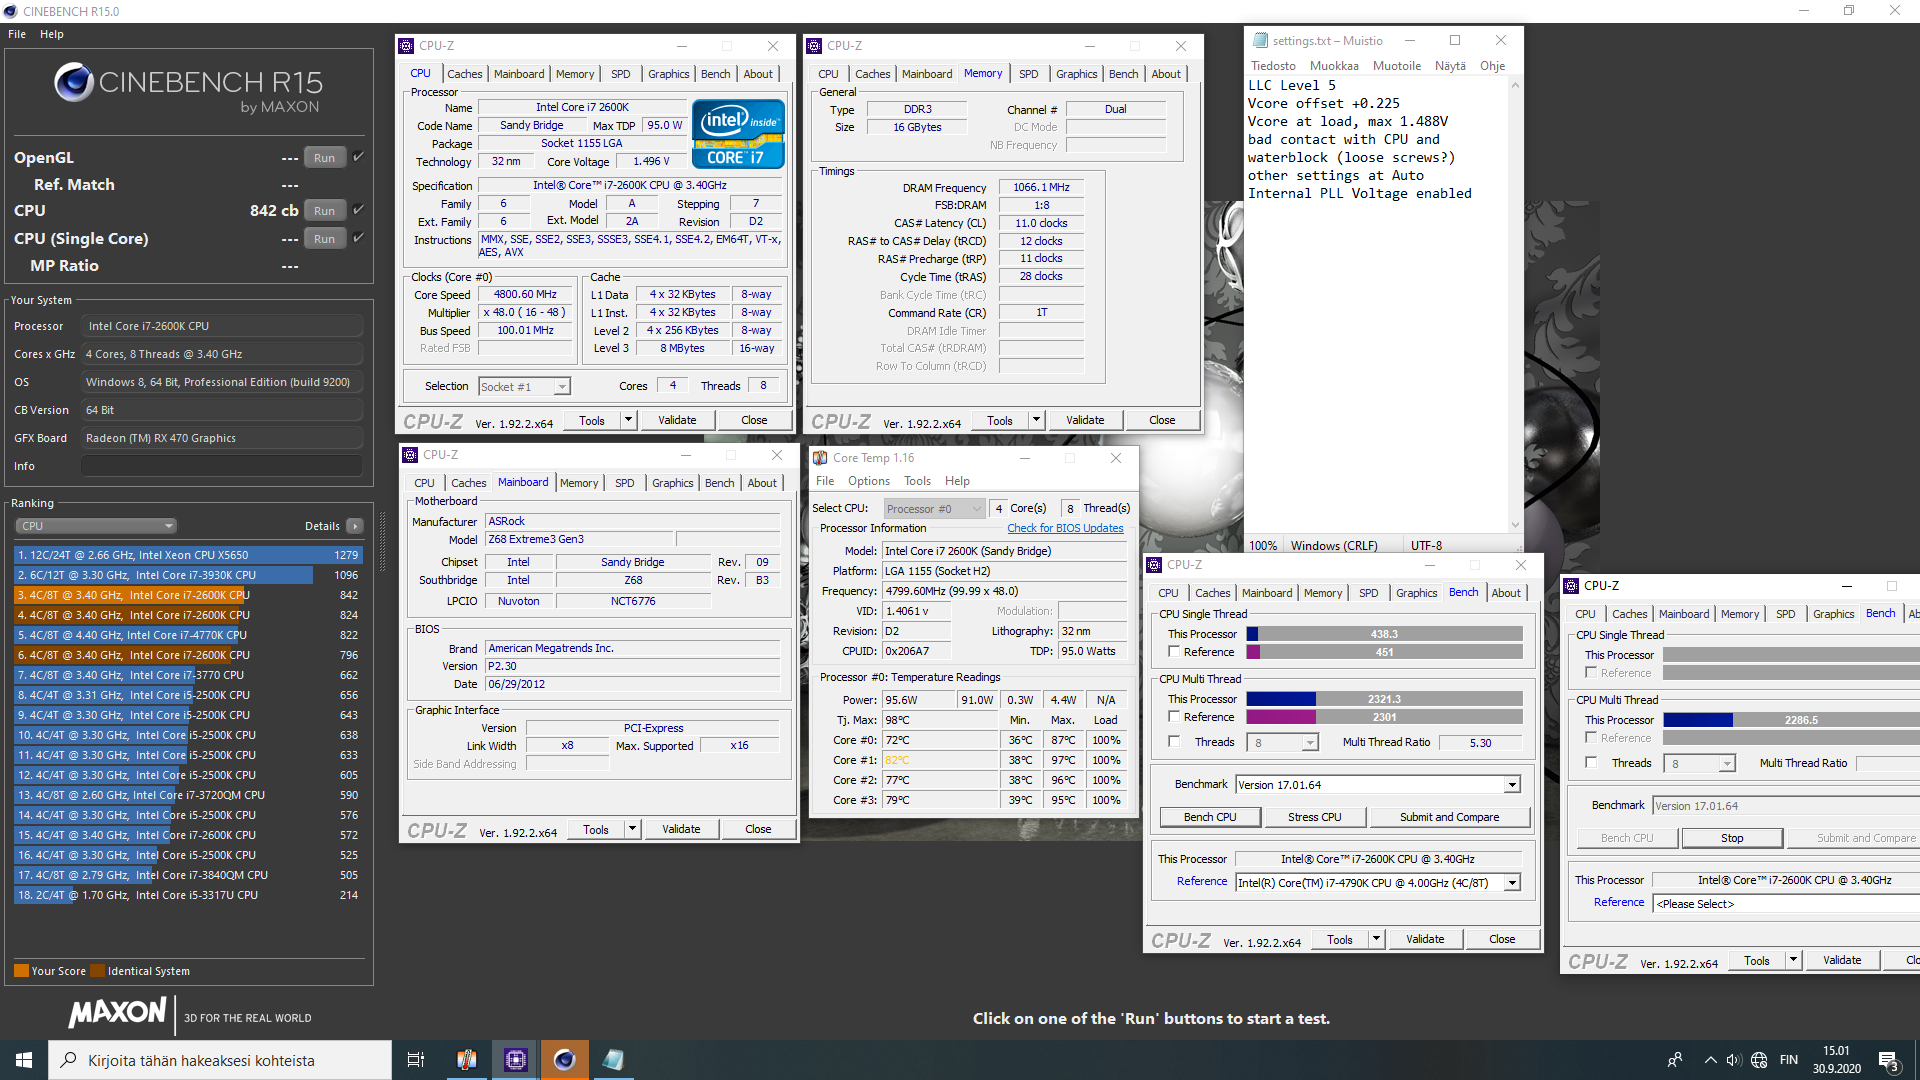Open the Please Select reference dropdown

click(1786, 904)
